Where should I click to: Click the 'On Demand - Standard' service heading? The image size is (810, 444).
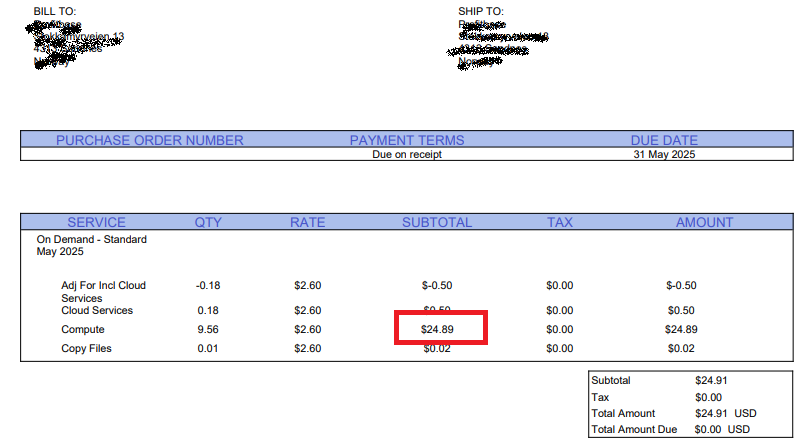coord(92,240)
